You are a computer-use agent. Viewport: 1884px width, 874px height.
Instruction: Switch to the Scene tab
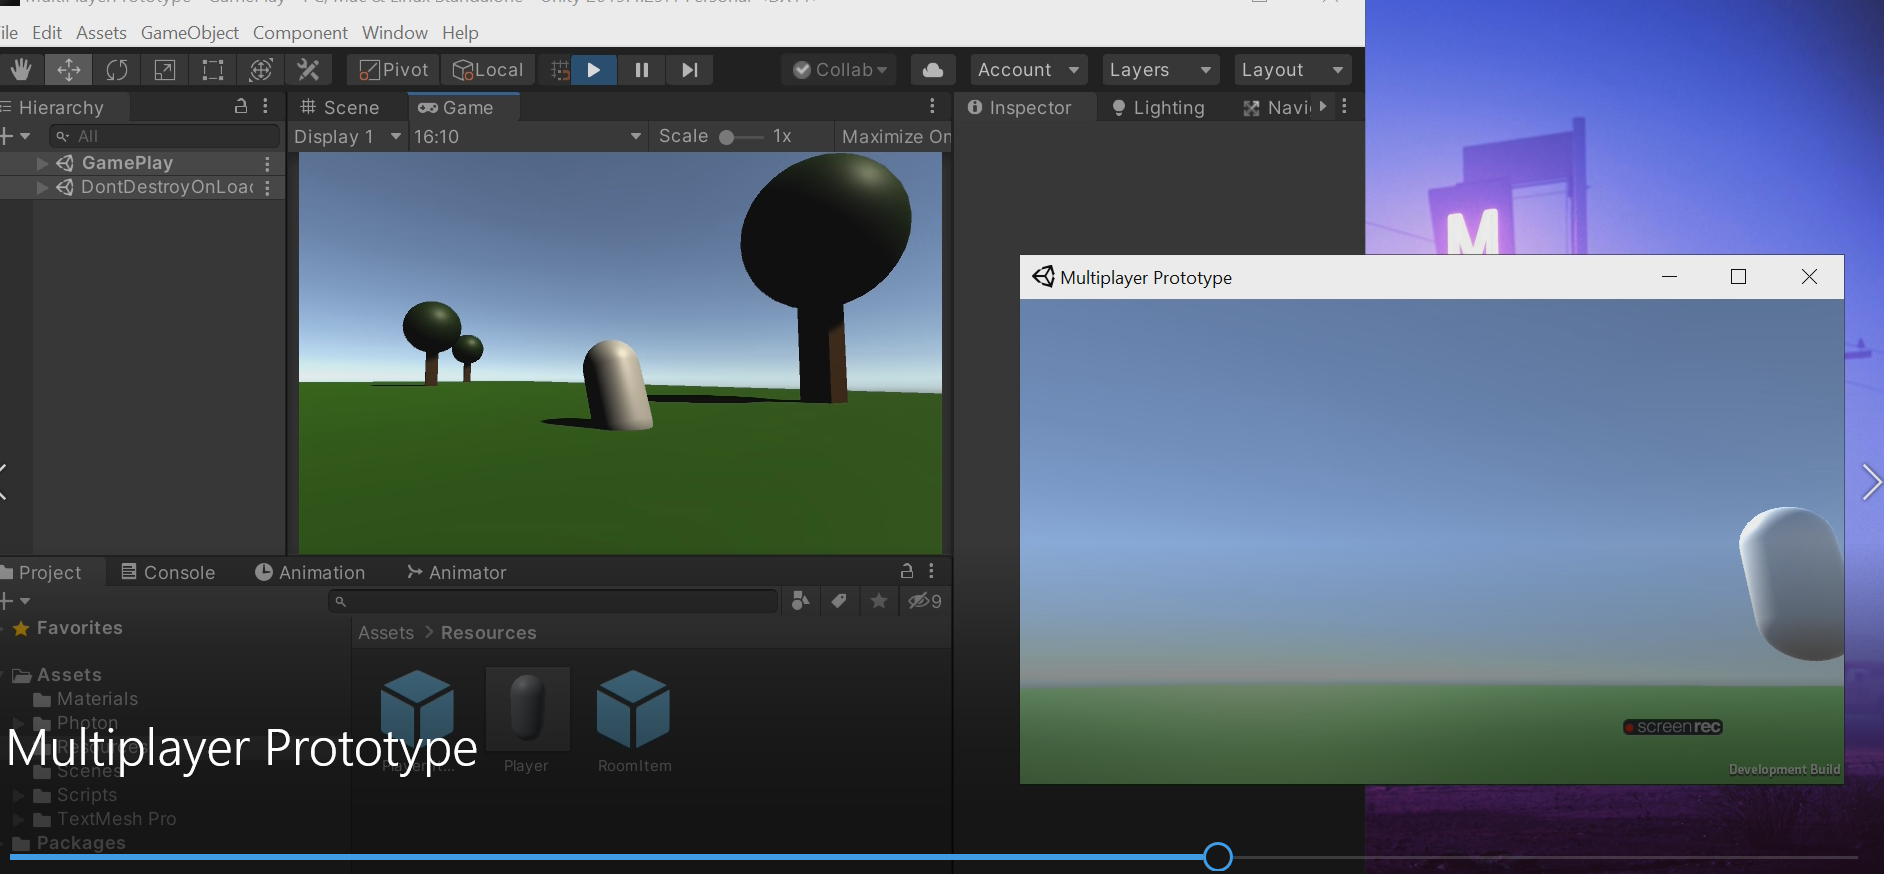coord(340,108)
